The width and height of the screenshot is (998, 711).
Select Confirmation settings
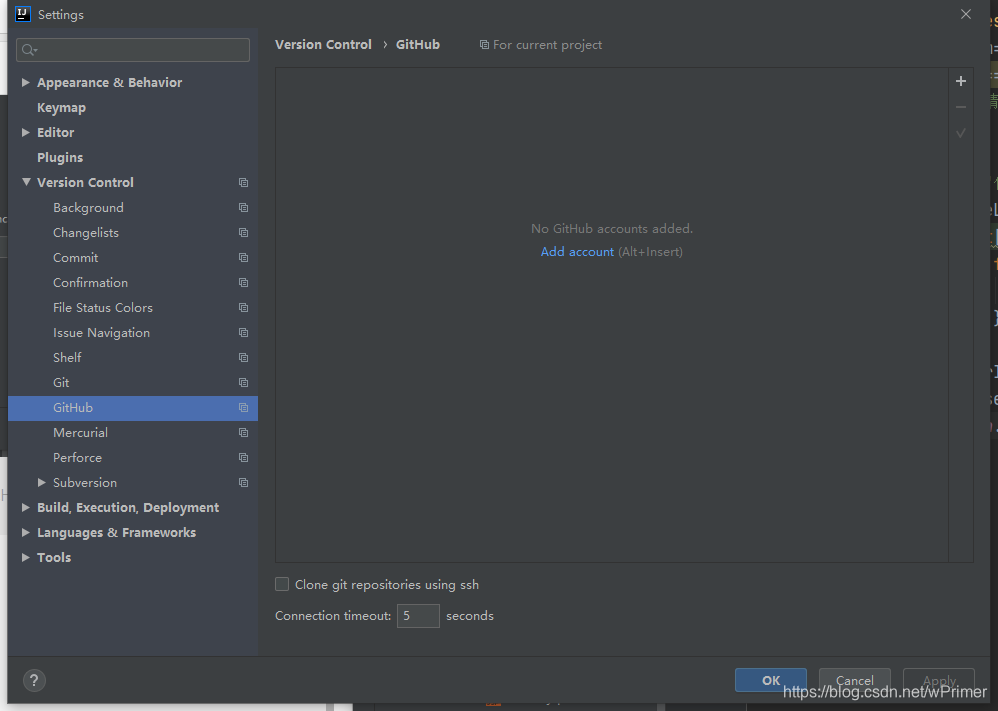click(x=90, y=283)
